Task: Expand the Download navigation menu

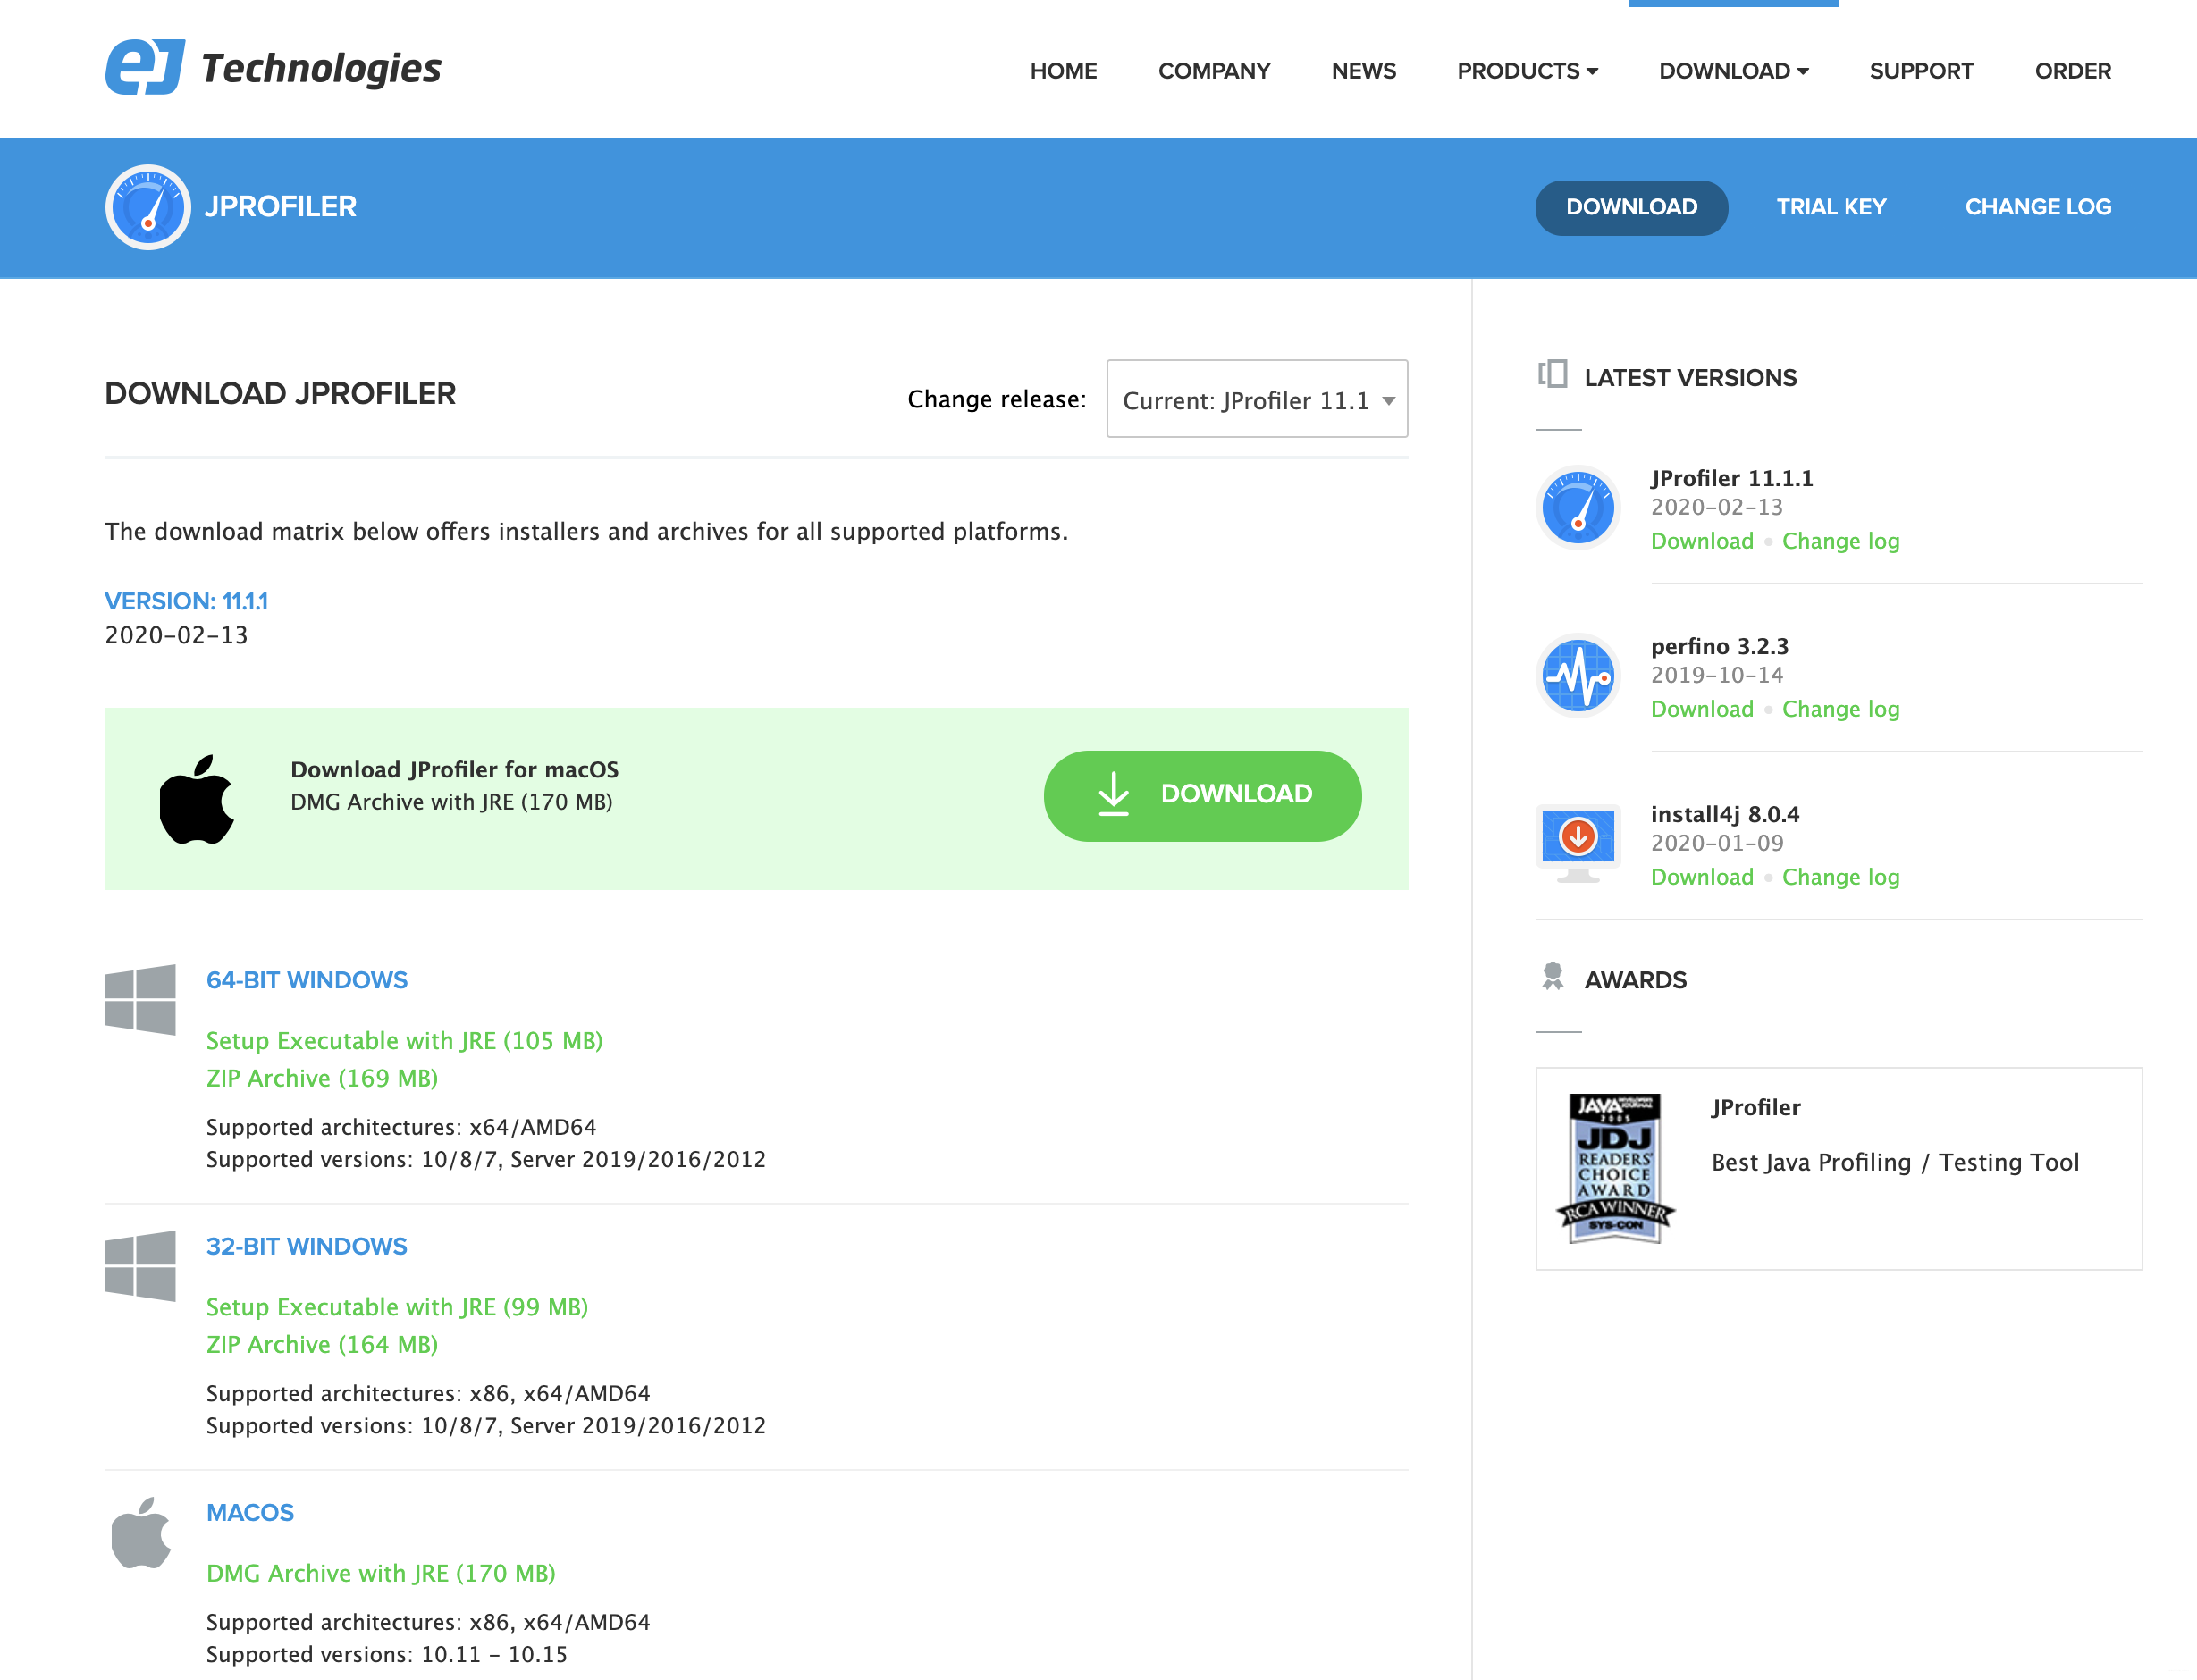Action: click(1733, 71)
